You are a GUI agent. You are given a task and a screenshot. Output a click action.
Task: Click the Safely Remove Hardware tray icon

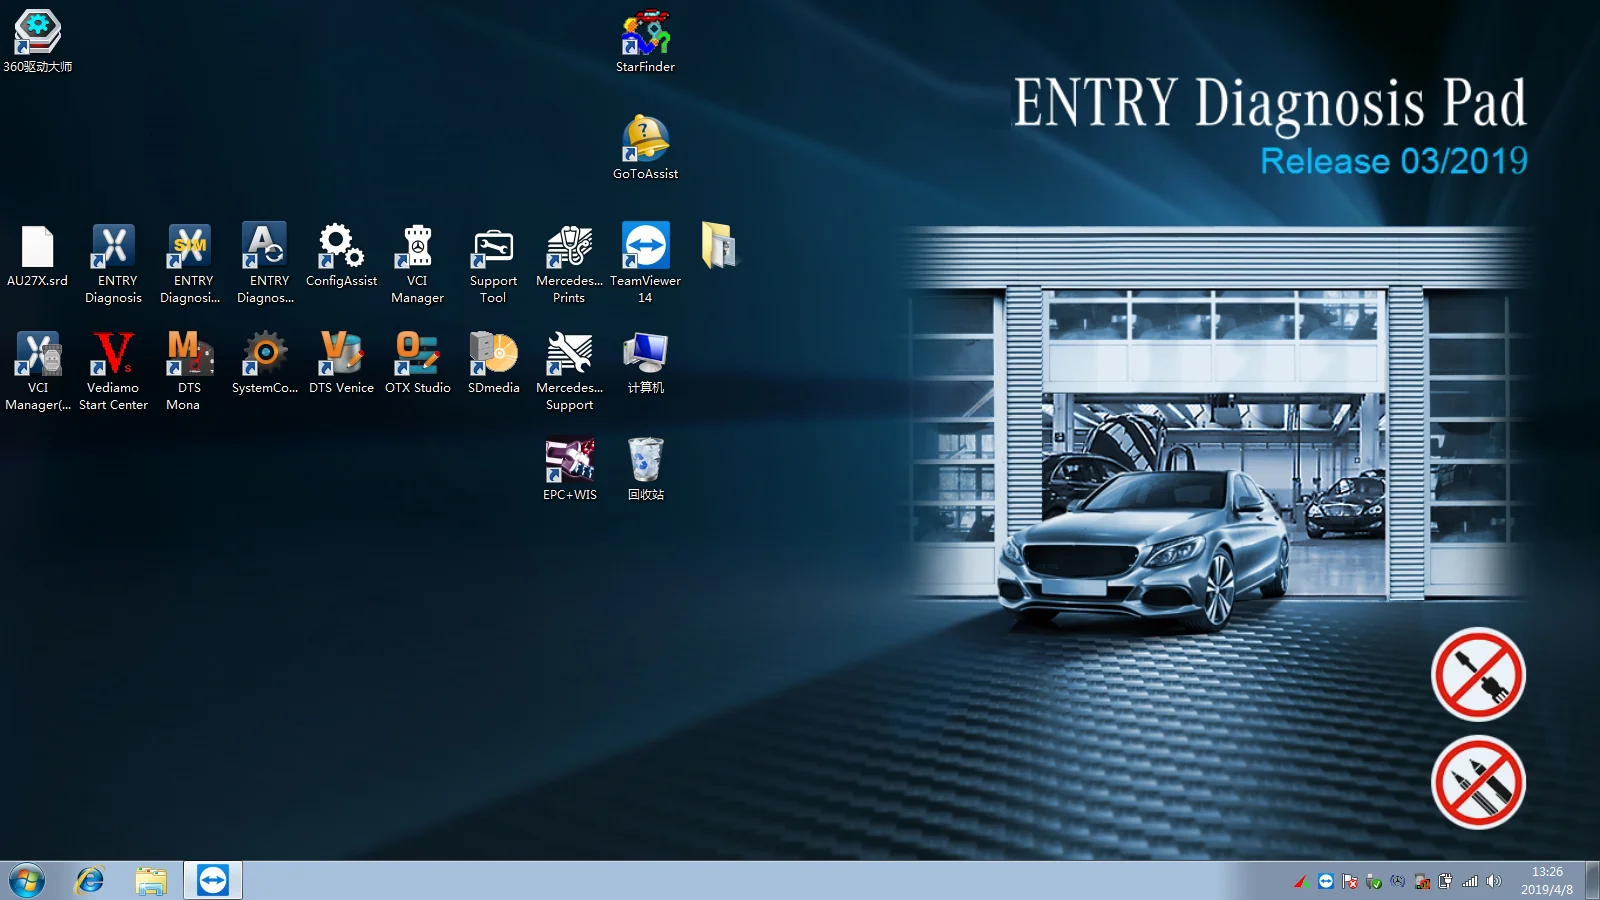pyautogui.click(x=1374, y=881)
